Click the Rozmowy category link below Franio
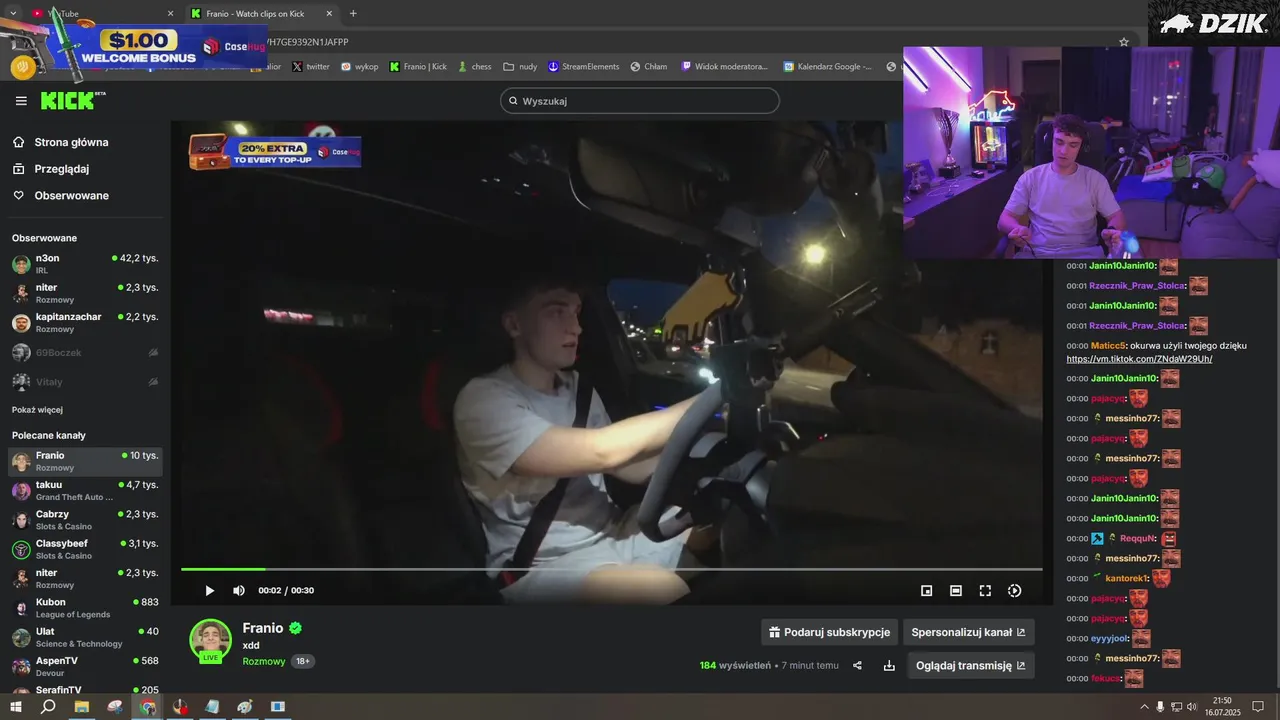The width and height of the screenshot is (1280, 720). [x=264, y=661]
